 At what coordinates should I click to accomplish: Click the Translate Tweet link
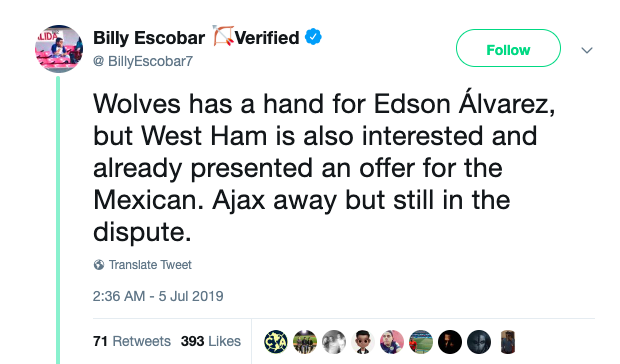click(150, 265)
